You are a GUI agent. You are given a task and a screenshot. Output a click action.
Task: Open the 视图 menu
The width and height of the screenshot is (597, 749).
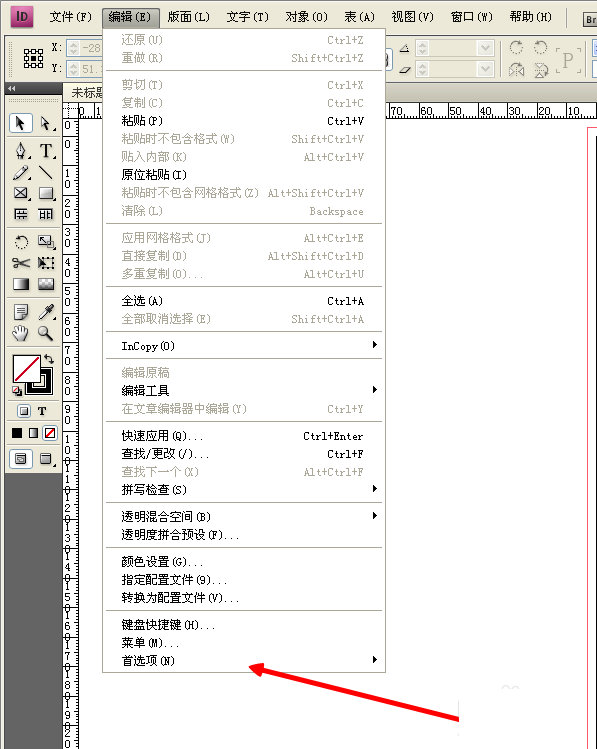[x=413, y=17]
